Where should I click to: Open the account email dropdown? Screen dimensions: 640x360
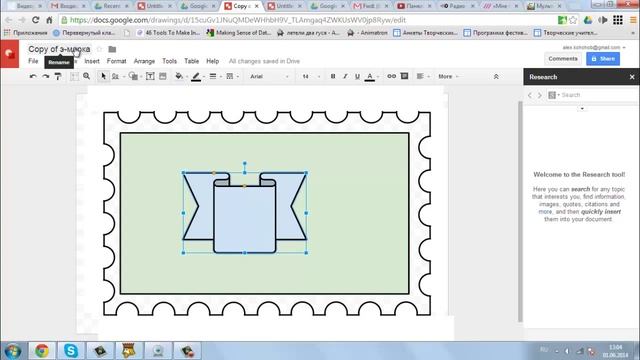pyautogui.click(x=594, y=47)
